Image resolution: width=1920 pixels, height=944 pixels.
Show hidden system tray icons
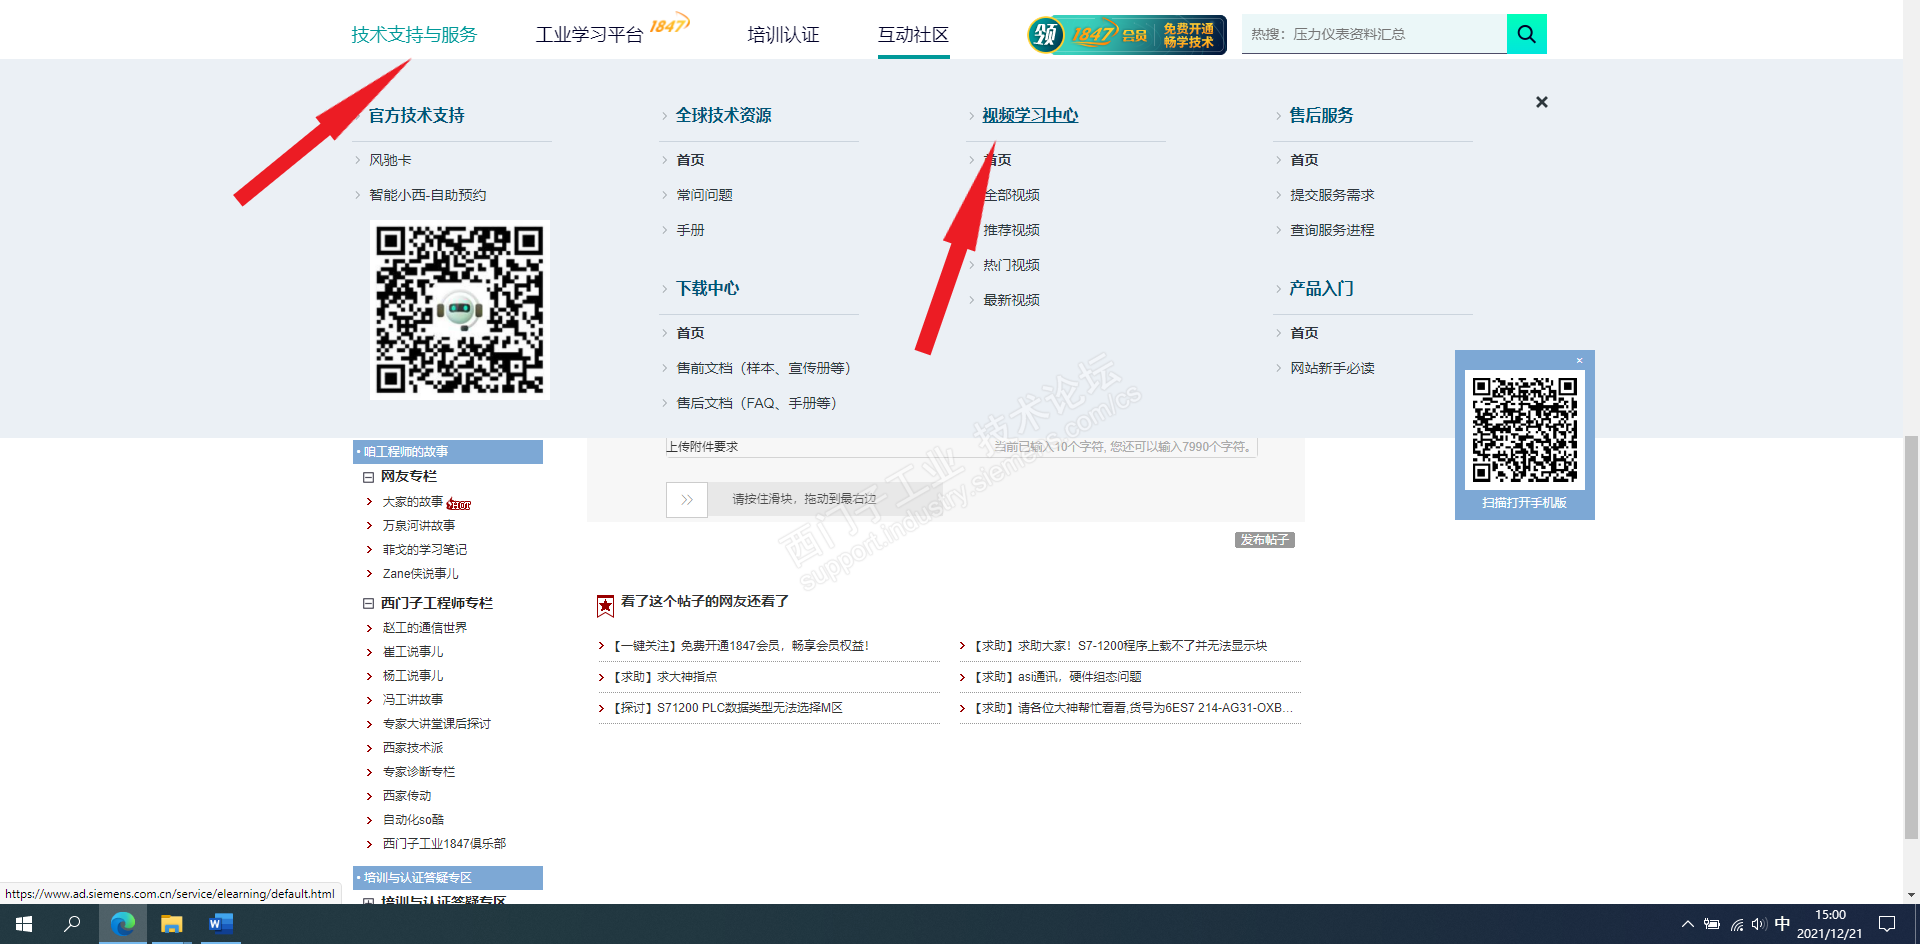tap(1688, 924)
